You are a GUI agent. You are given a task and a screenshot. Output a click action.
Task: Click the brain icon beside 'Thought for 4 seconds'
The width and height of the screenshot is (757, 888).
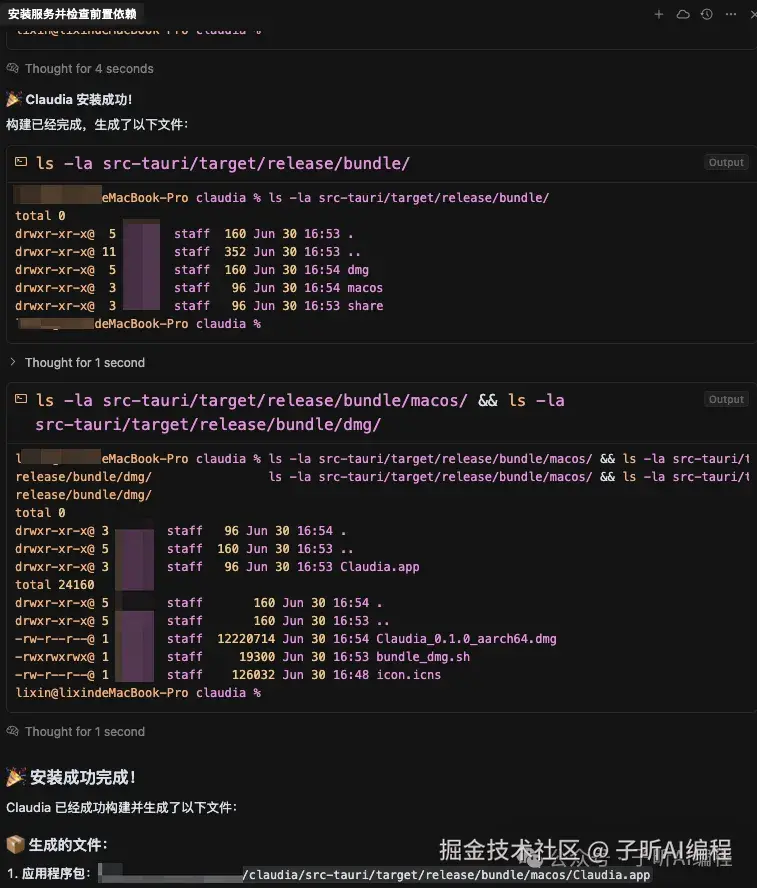pos(12,68)
